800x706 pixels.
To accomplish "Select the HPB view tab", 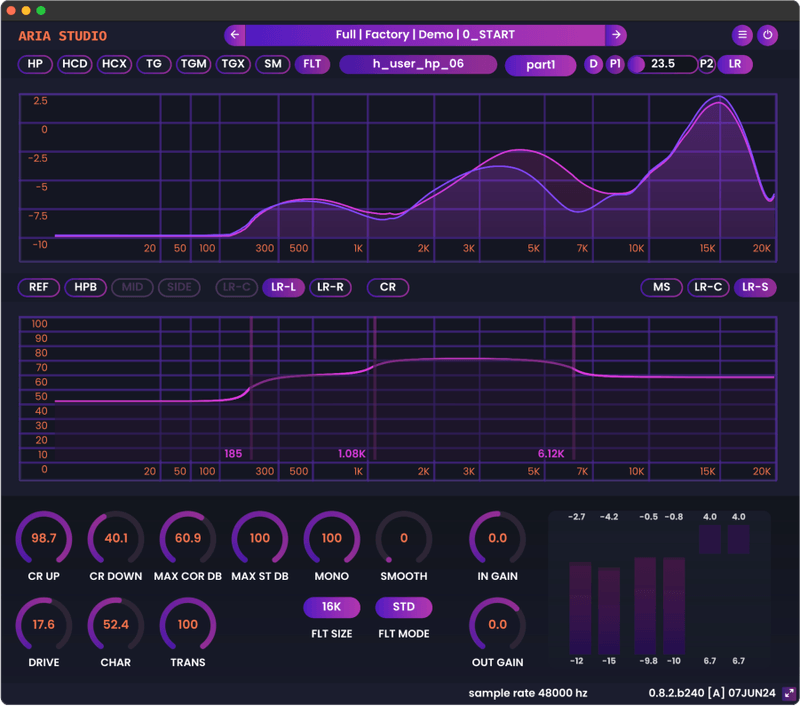I will pyautogui.click(x=86, y=287).
